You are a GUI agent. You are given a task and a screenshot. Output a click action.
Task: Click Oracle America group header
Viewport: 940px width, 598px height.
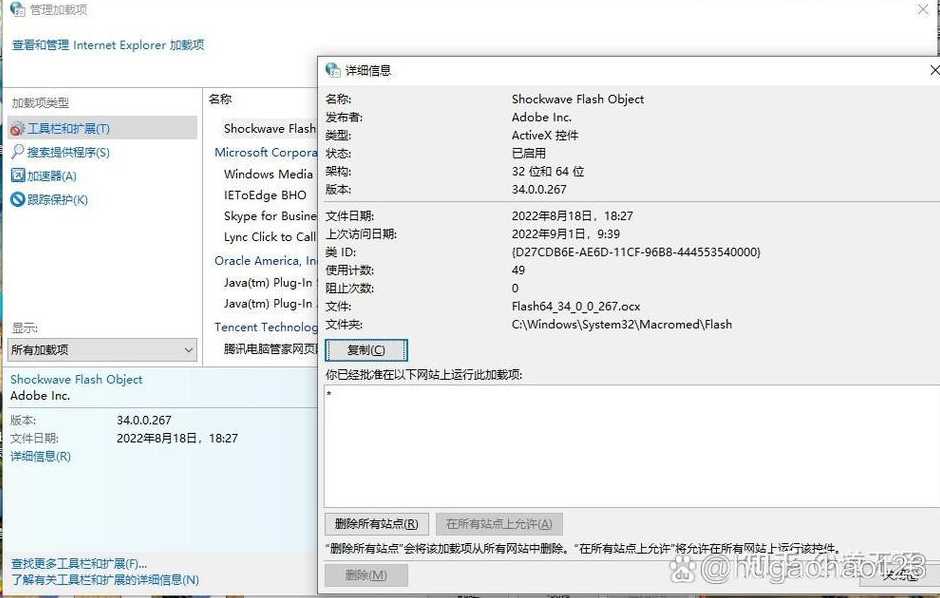point(266,261)
